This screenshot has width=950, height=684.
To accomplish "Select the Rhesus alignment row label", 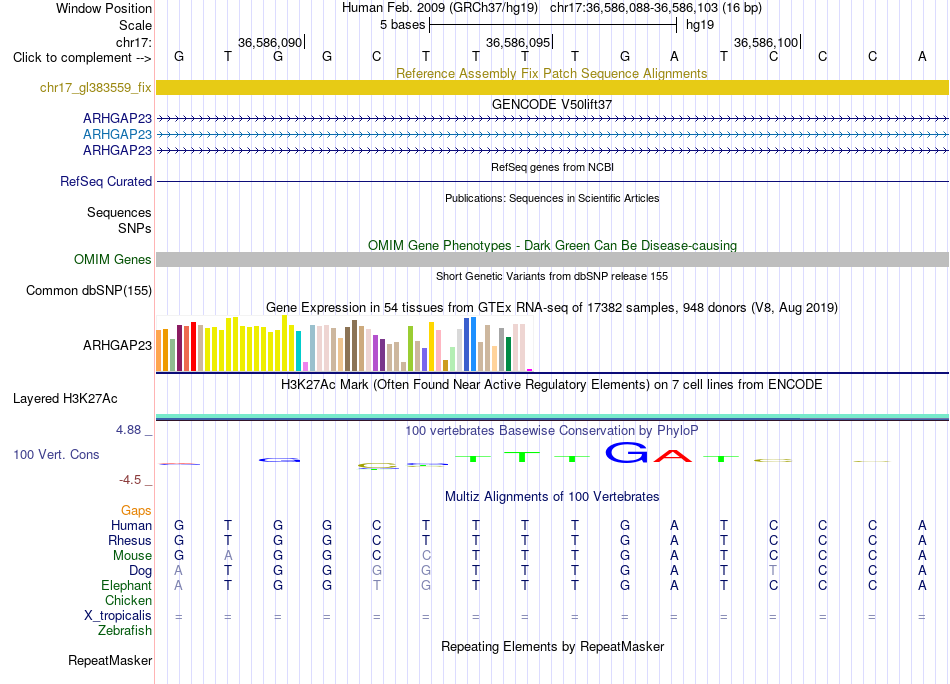I will pos(130,540).
